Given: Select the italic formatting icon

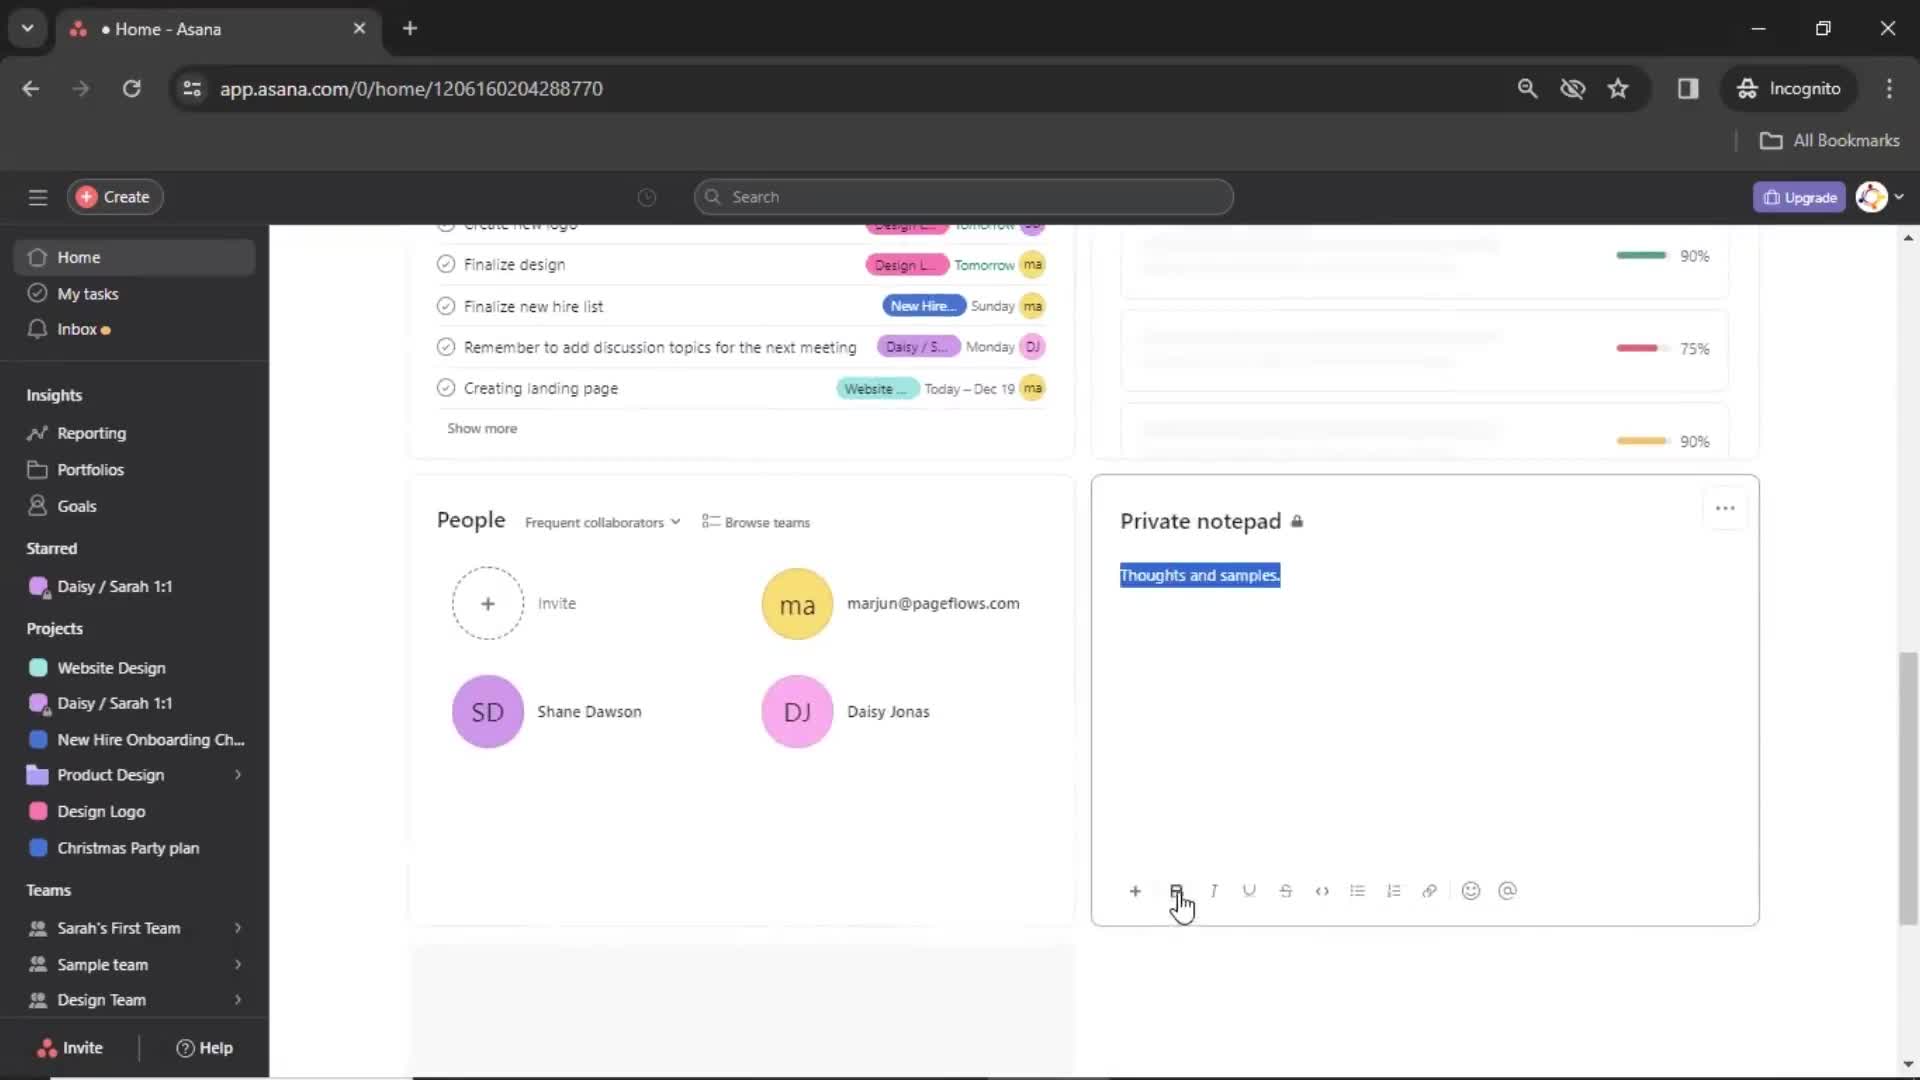Looking at the screenshot, I should [1213, 891].
